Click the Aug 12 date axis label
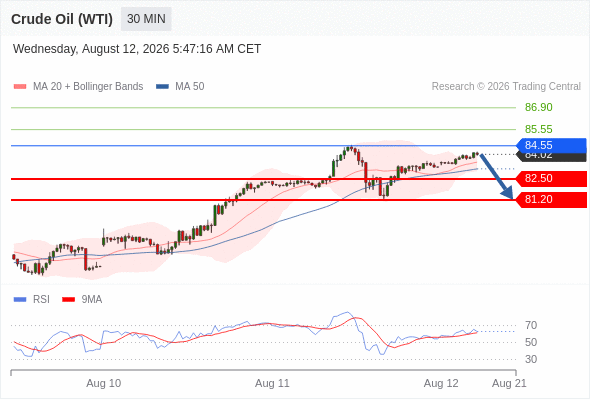Screen dimensions: 590x400 [x=441, y=383]
